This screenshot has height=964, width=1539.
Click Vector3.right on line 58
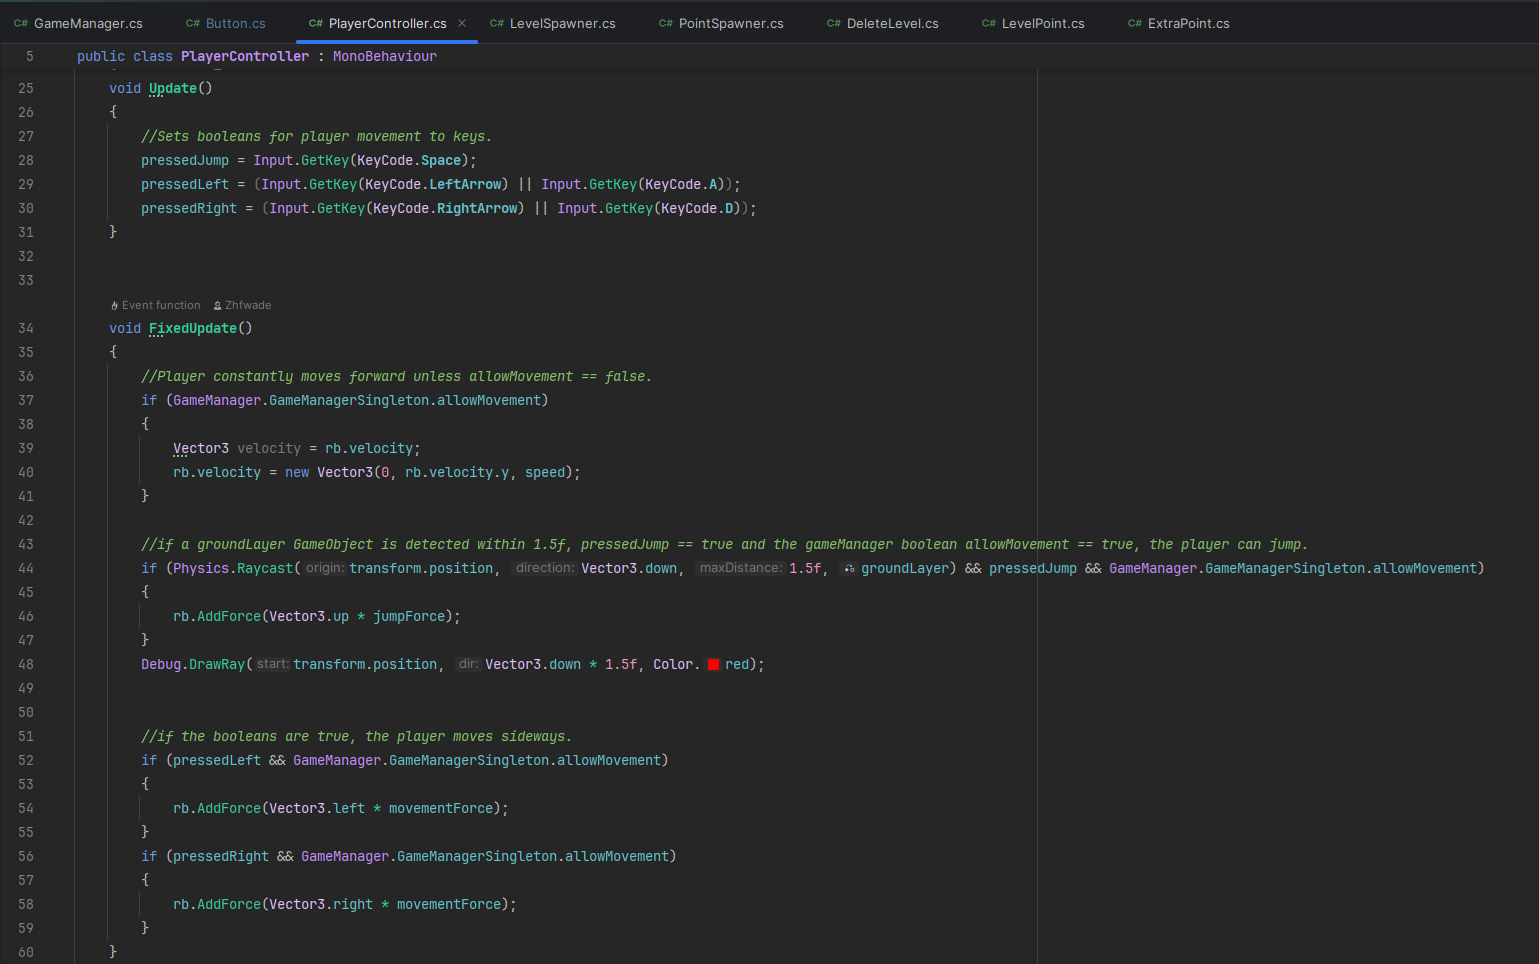(x=321, y=904)
